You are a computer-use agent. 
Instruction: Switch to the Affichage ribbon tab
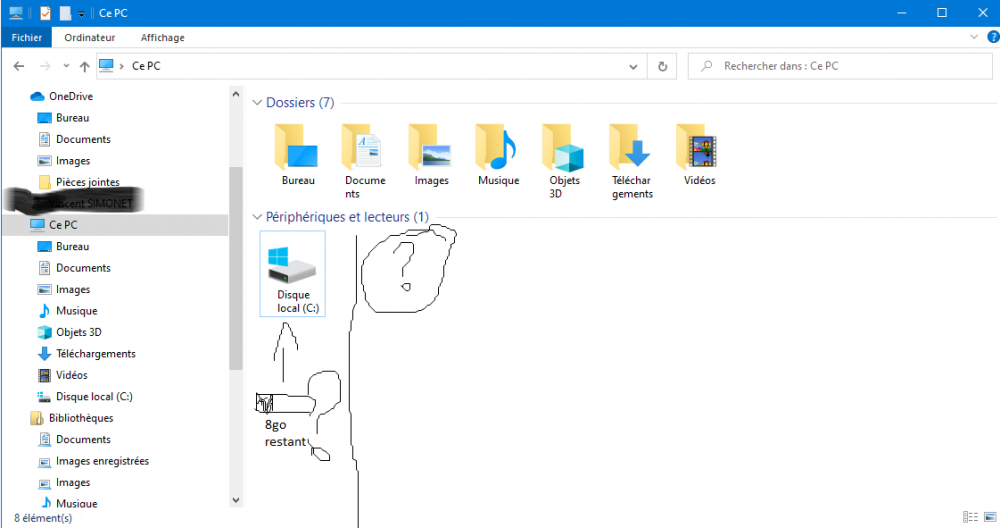[x=162, y=37]
